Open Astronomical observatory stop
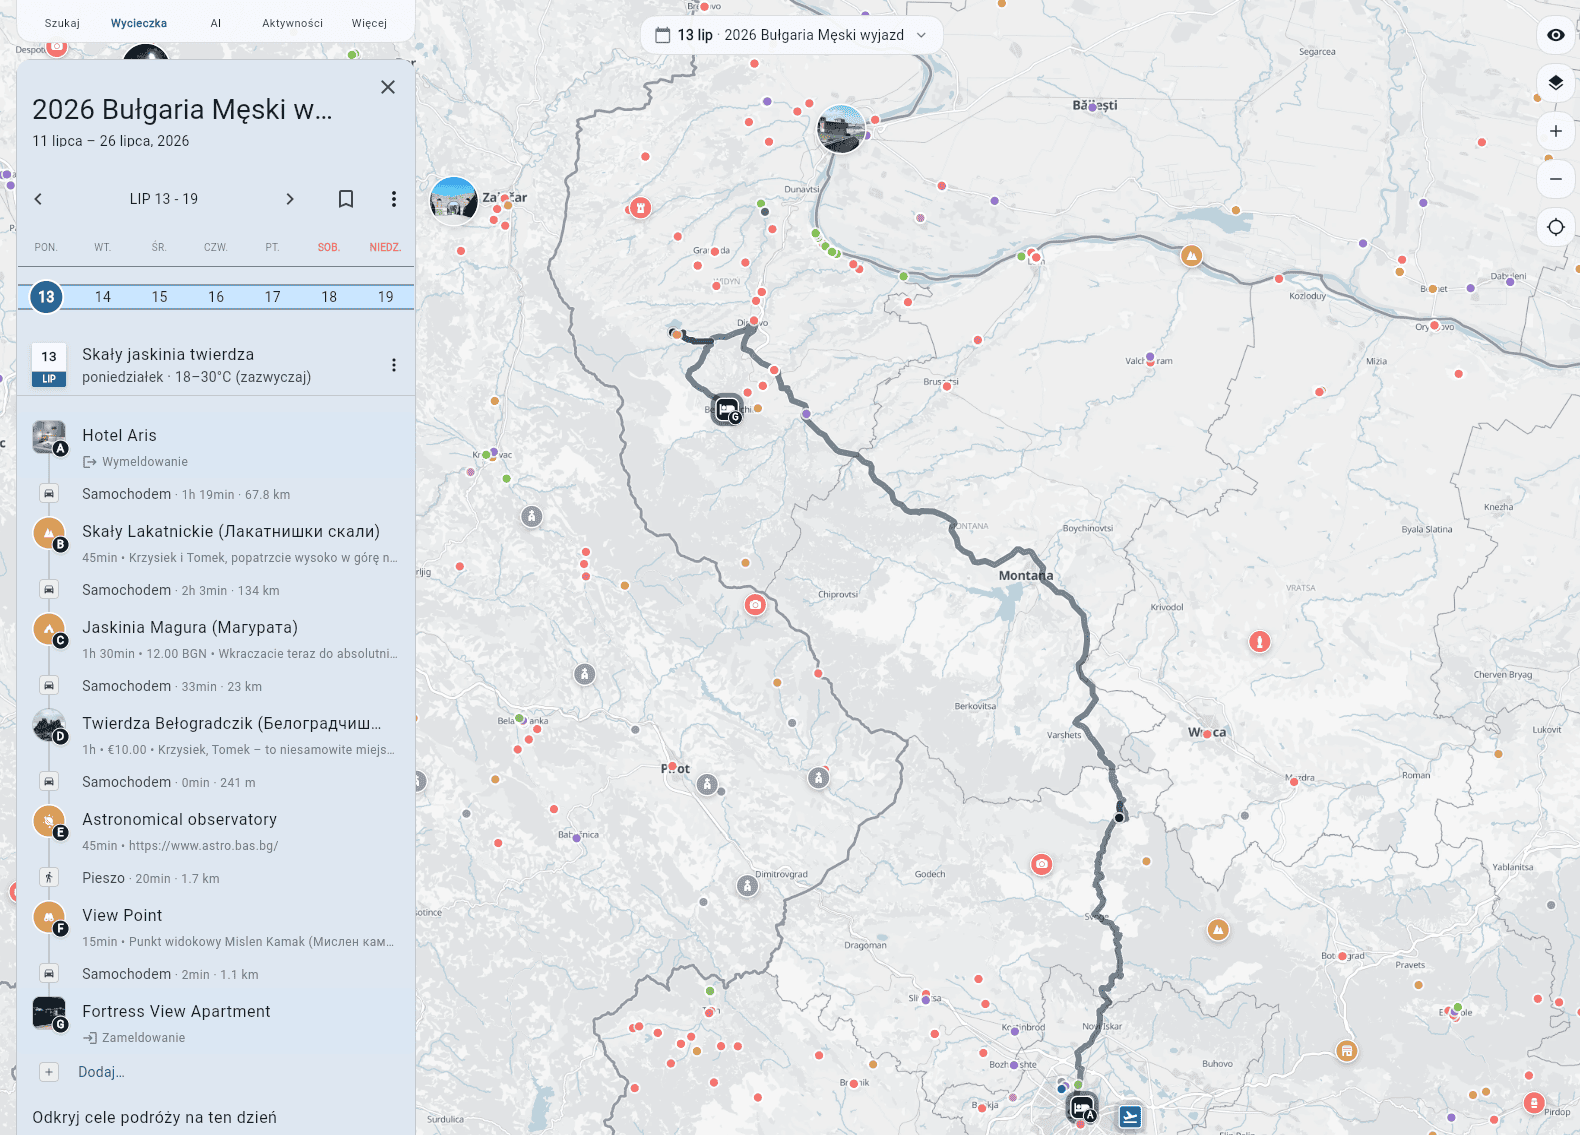This screenshot has width=1580, height=1135. pos(216,831)
